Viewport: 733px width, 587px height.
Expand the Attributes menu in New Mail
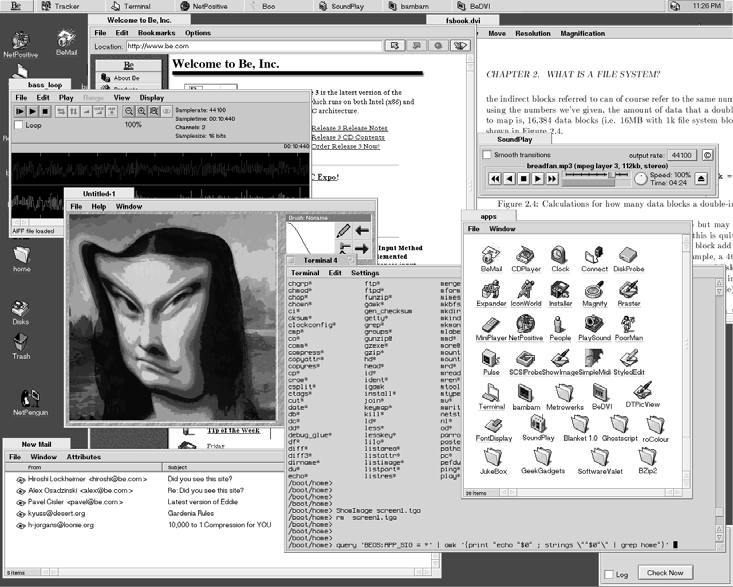coord(83,456)
